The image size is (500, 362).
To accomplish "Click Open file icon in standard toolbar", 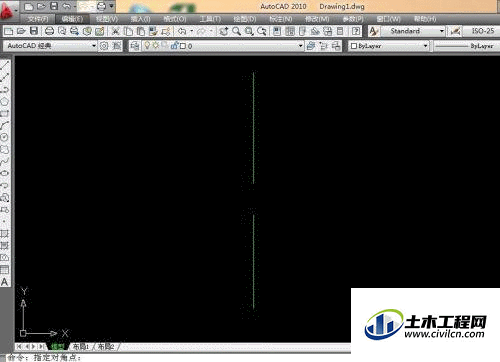I will 21,31.
